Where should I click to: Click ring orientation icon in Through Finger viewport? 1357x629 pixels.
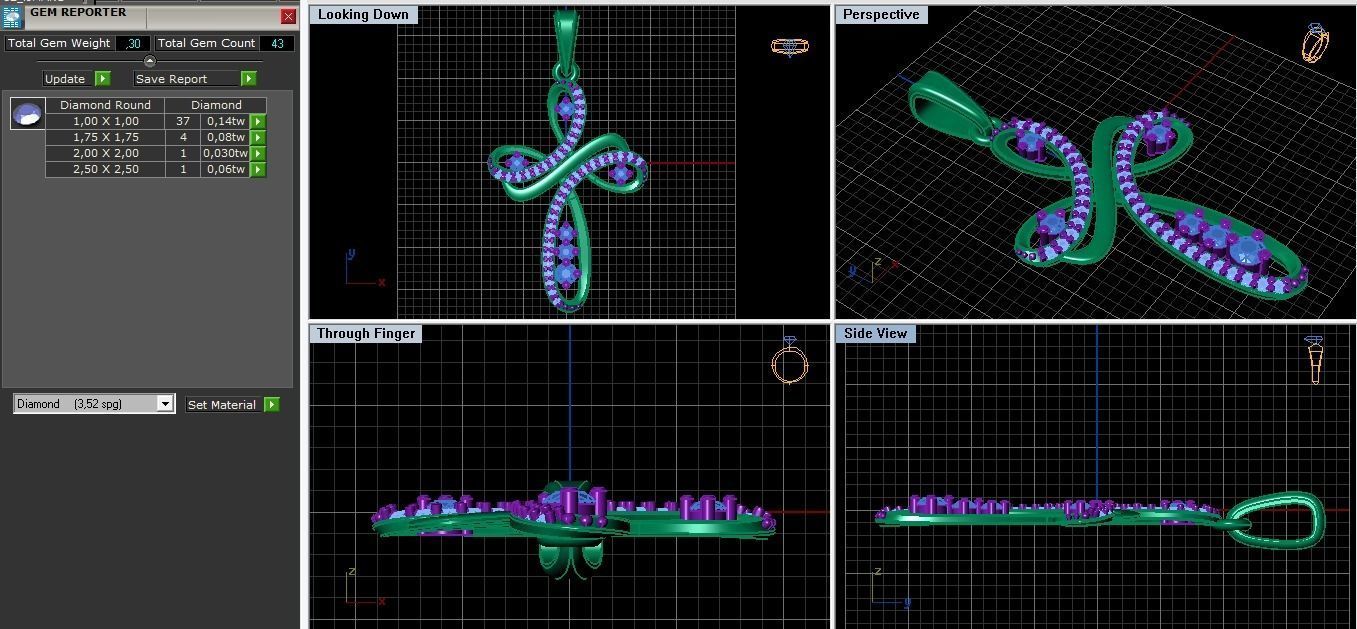[789, 361]
